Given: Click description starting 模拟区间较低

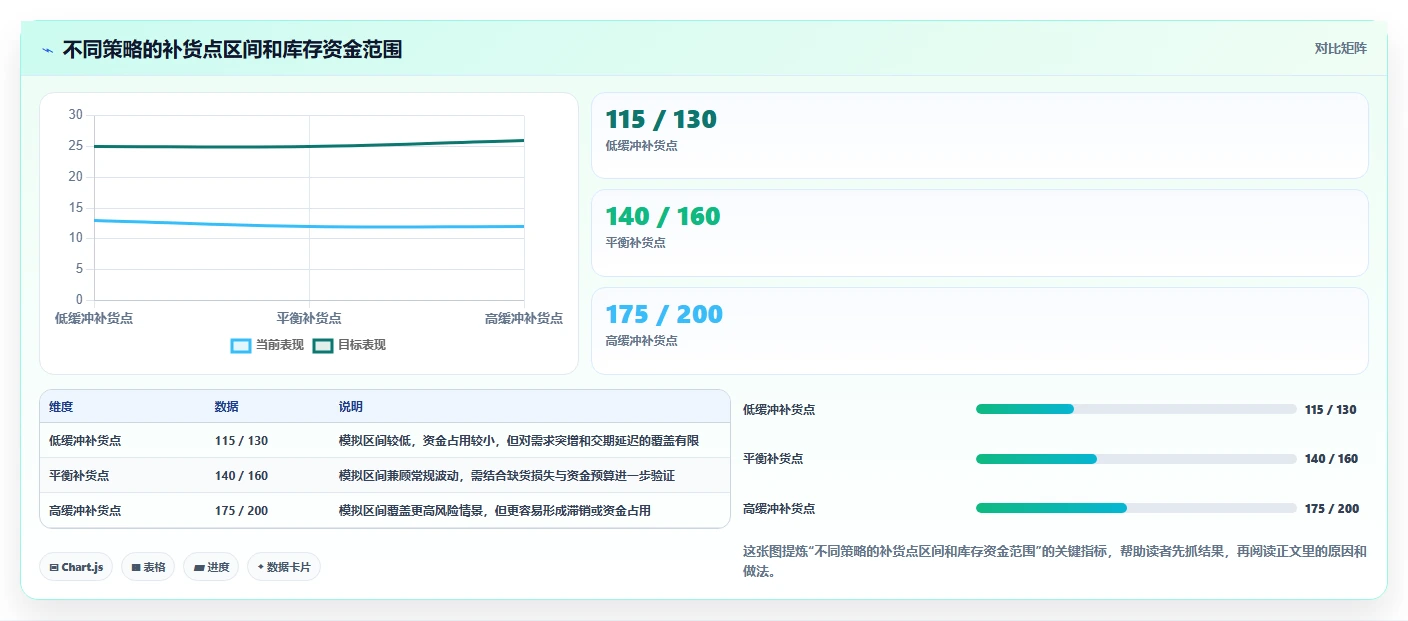Looking at the screenshot, I should tap(518, 440).
